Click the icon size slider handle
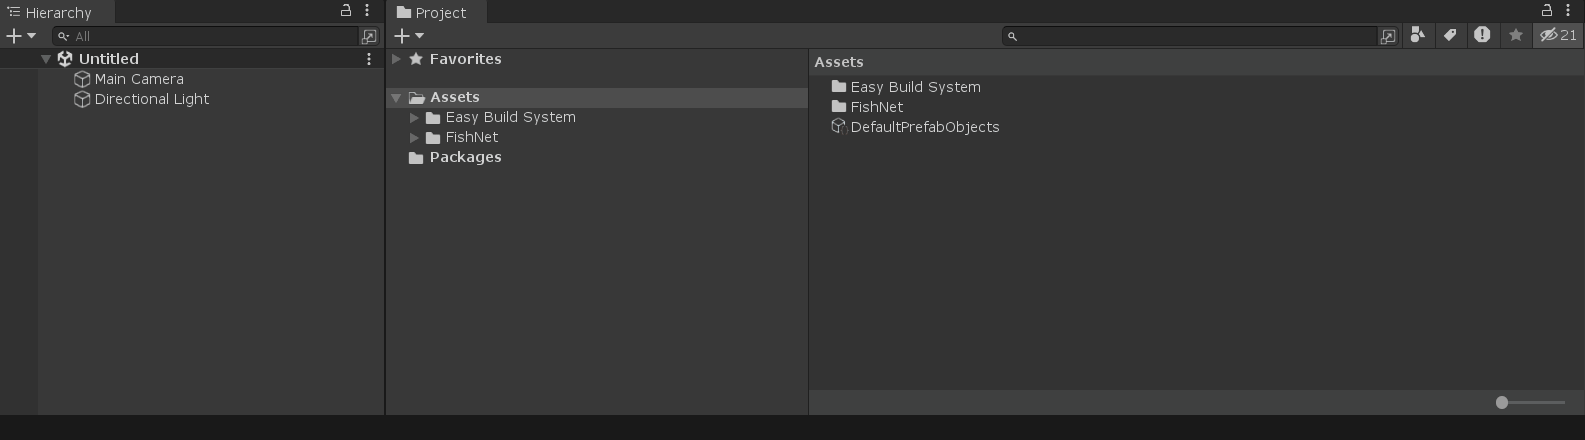 (x=1502, y=402)
